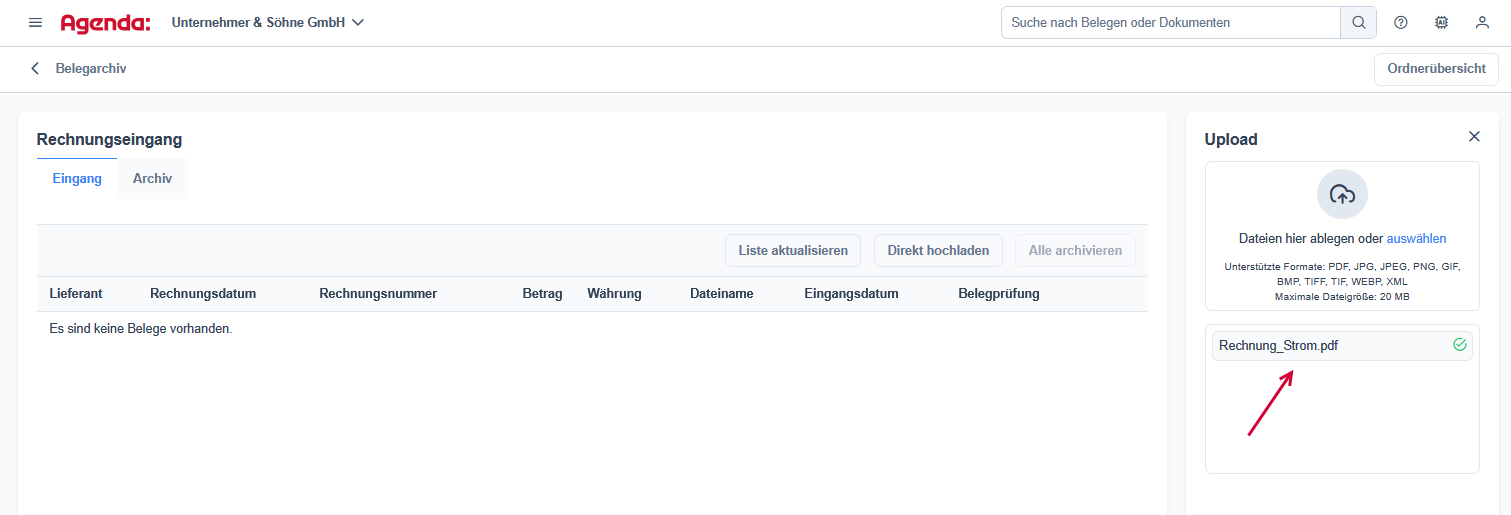Click the cloud upload icon
This screenshot has width=1511, height=515.
click(x=1342, y=195)
